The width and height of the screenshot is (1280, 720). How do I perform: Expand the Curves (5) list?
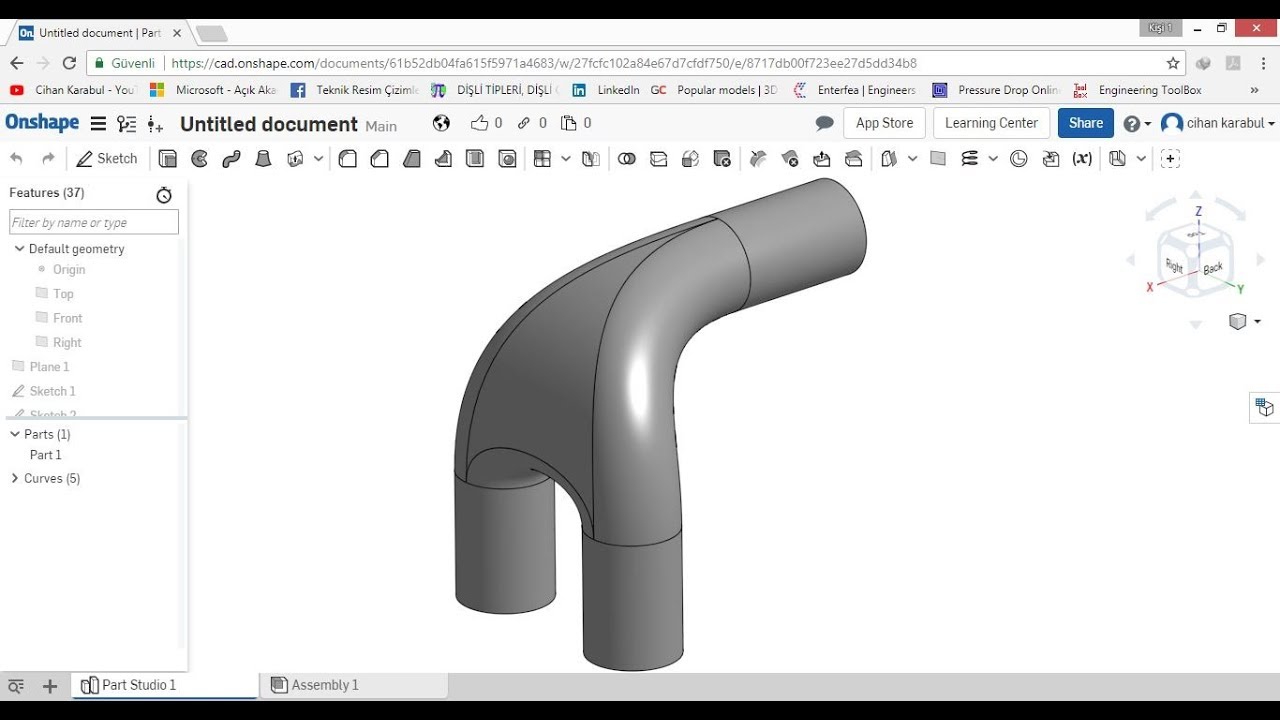point(15,478)
